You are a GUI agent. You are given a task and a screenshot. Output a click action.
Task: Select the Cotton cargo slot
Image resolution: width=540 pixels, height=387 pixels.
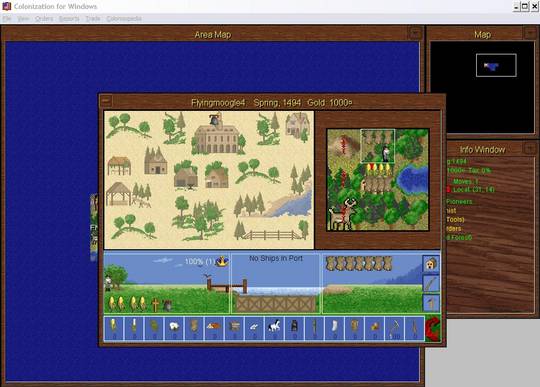(x=174, y=328)
